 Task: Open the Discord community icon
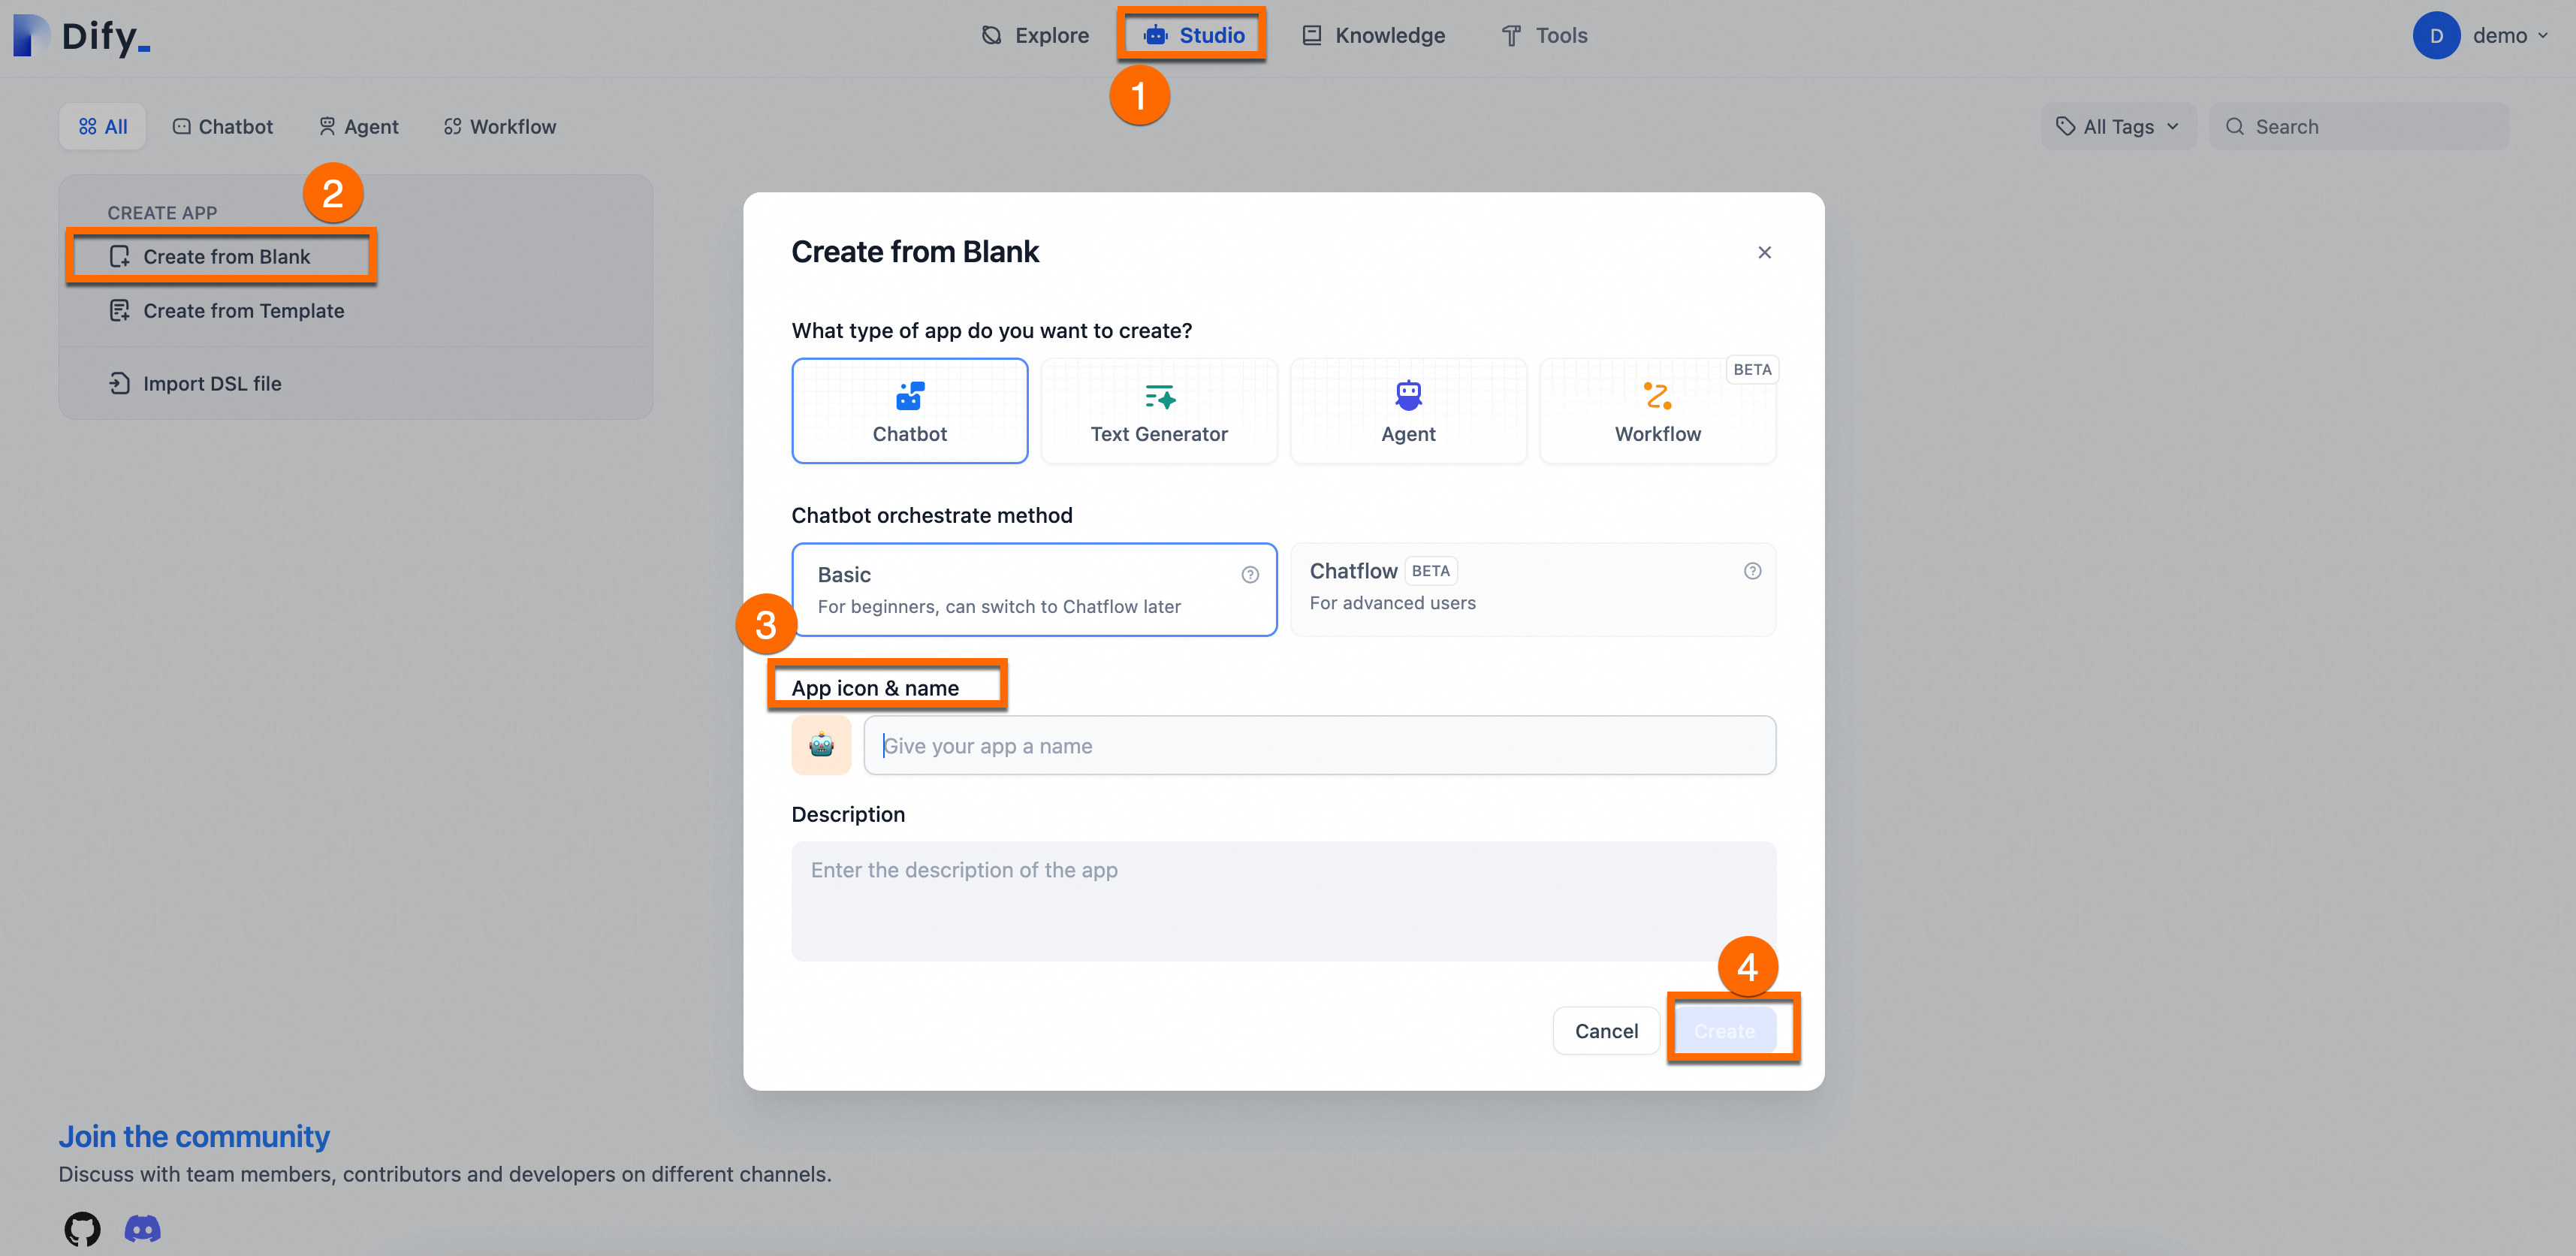tap(142, 1228)
